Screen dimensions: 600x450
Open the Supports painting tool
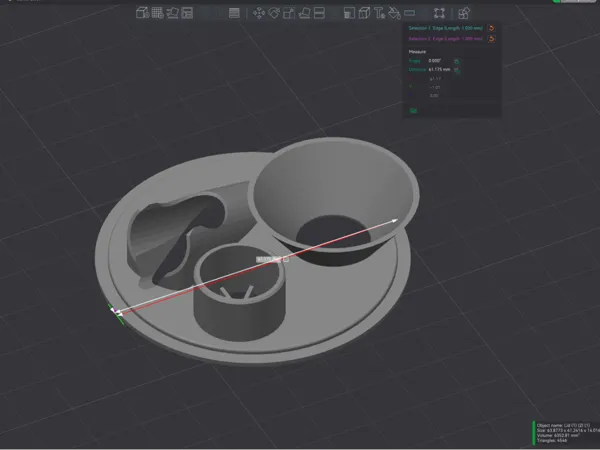(x=349, y=13)
